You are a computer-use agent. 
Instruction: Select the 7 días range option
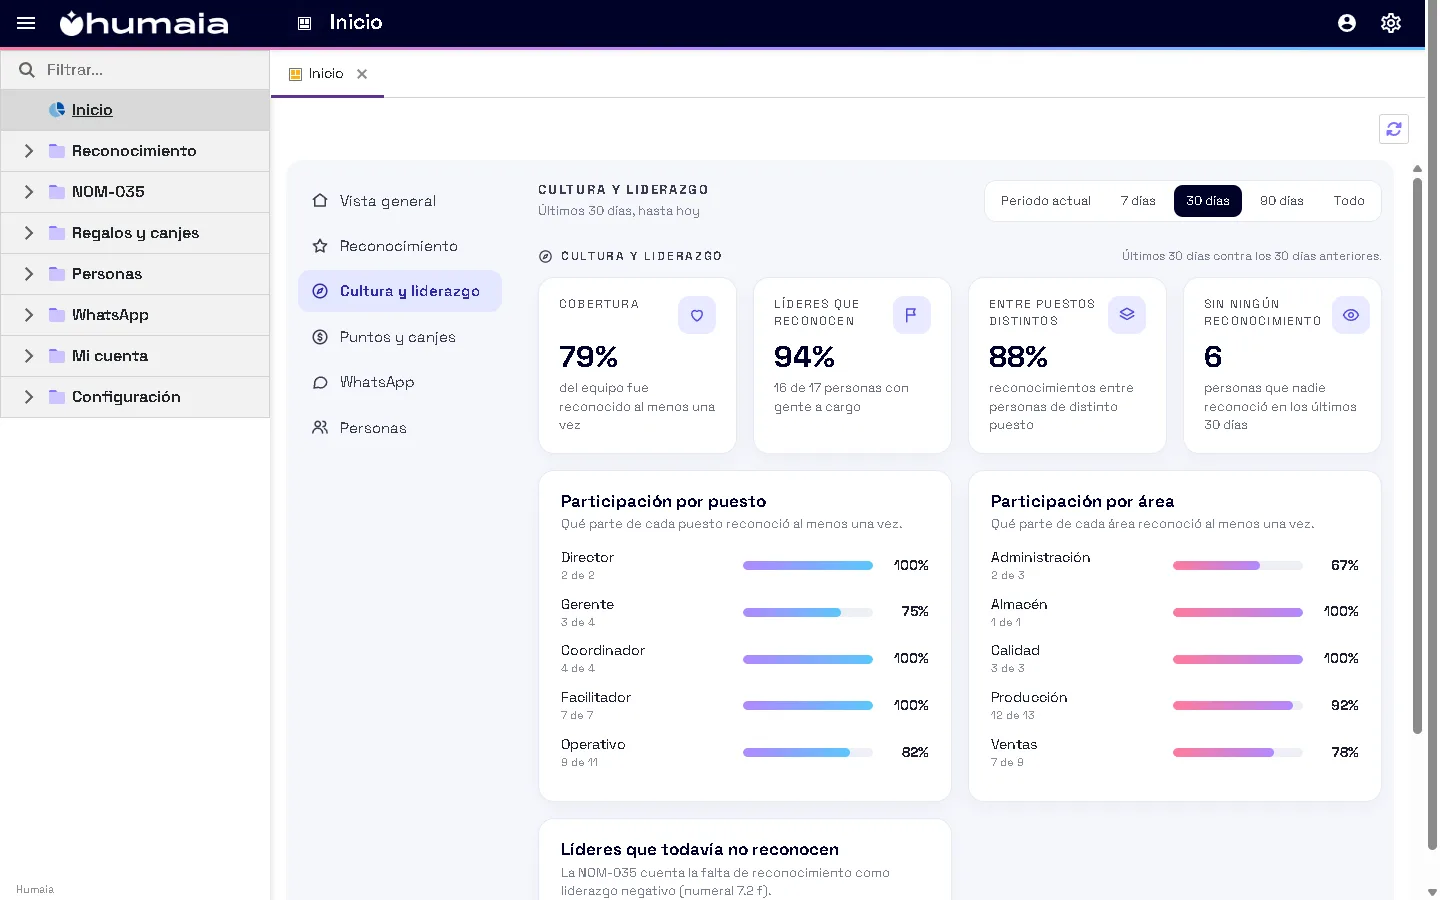click(1138, 201)
